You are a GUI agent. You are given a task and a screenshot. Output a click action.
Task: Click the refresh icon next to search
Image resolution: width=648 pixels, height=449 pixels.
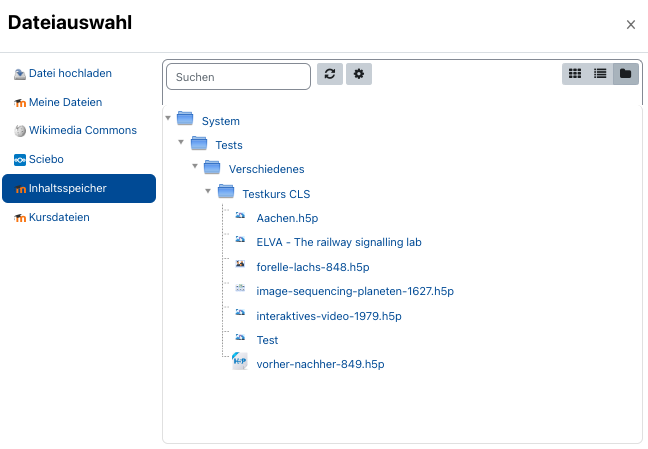tap(329, 75)
